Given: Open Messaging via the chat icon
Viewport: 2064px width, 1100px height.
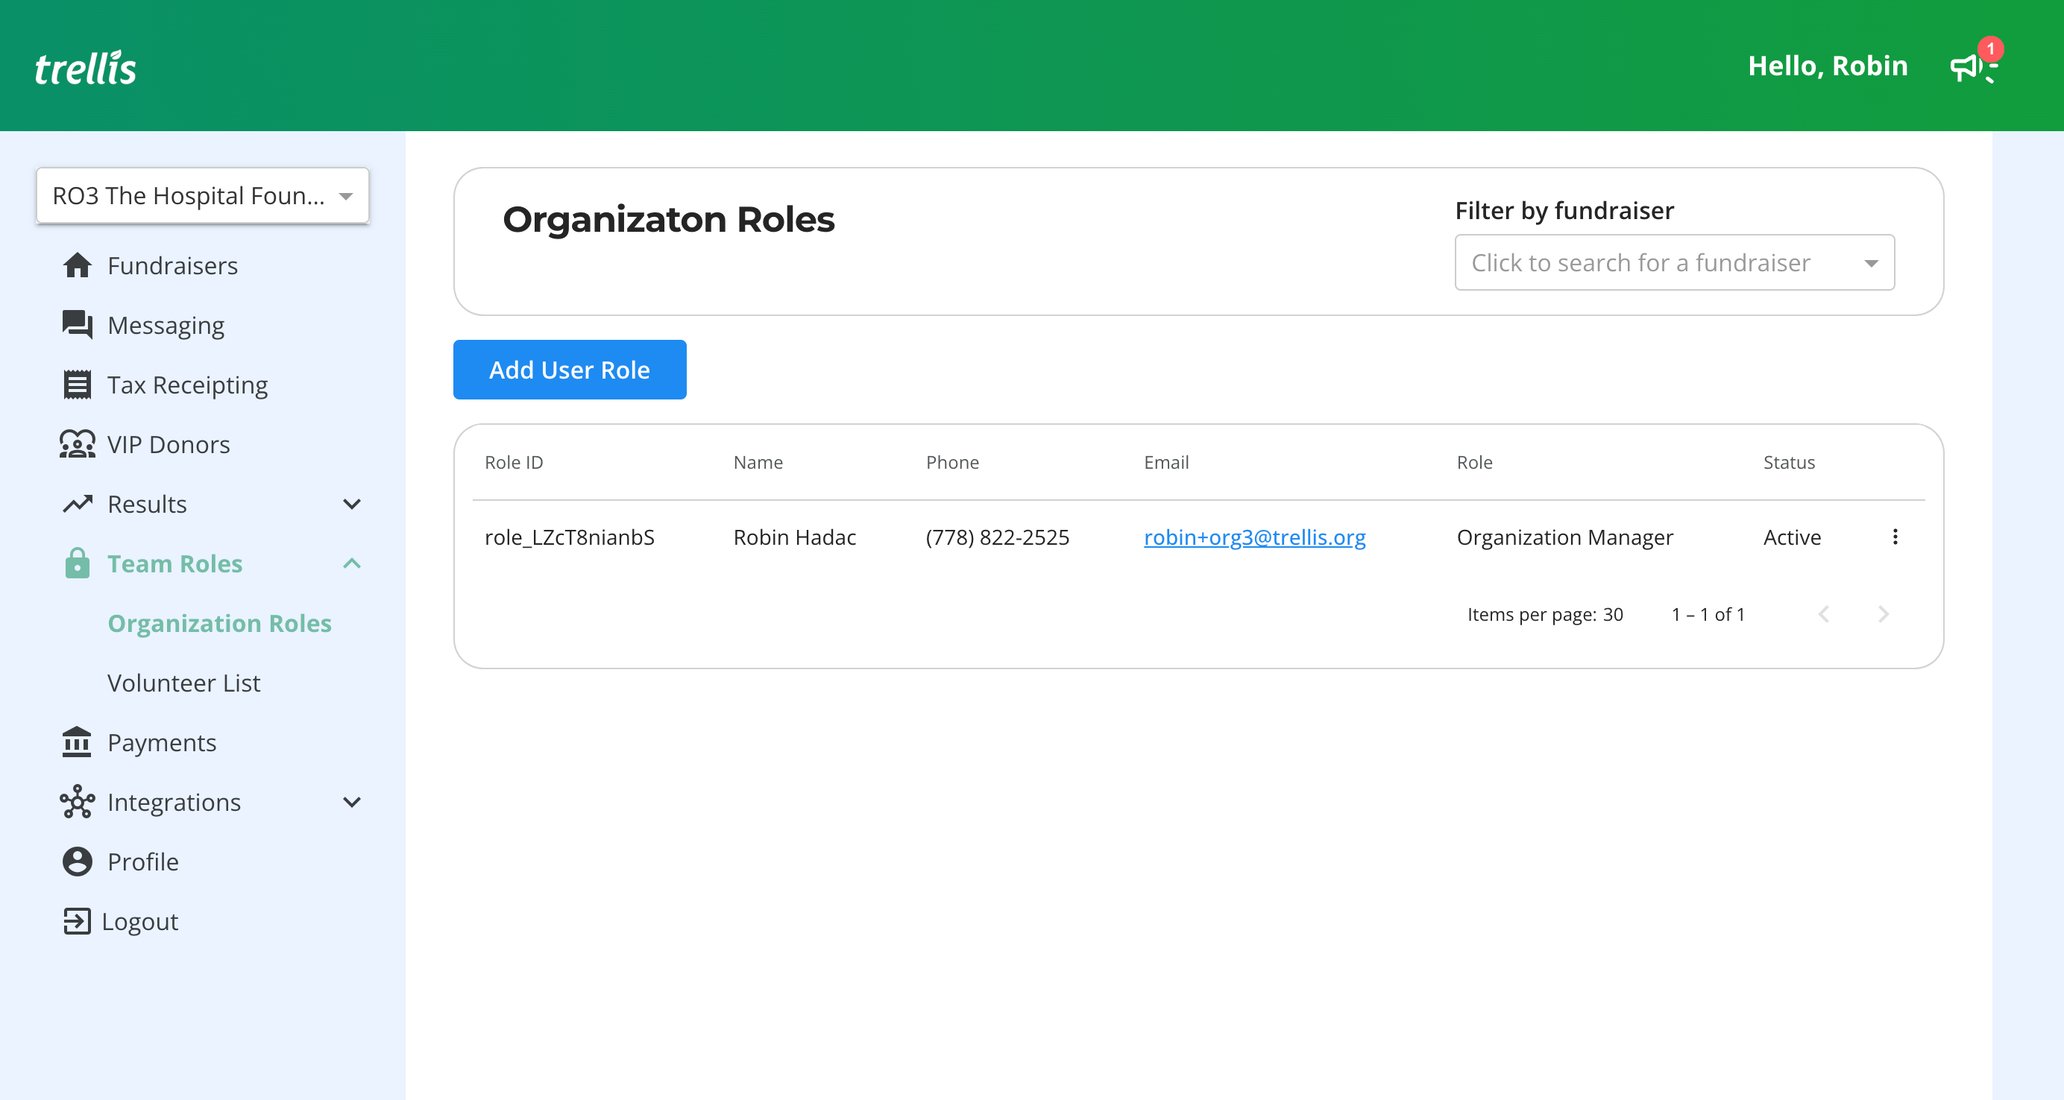Looking at the screenshot, I should point(76,324).
